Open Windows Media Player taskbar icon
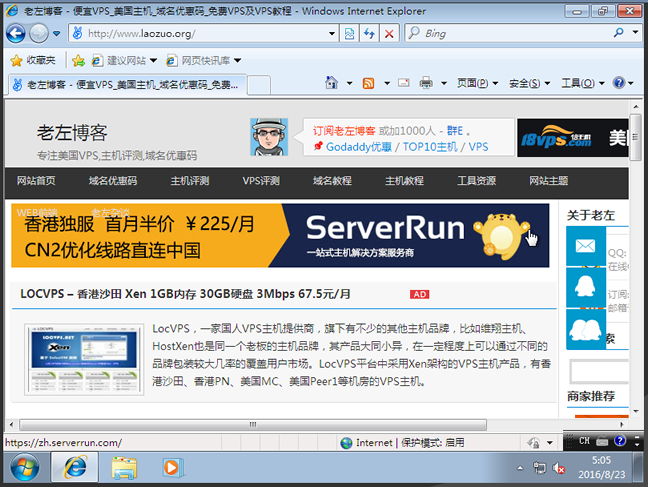Viewport: 648px width, 487px height. (172, 468)
